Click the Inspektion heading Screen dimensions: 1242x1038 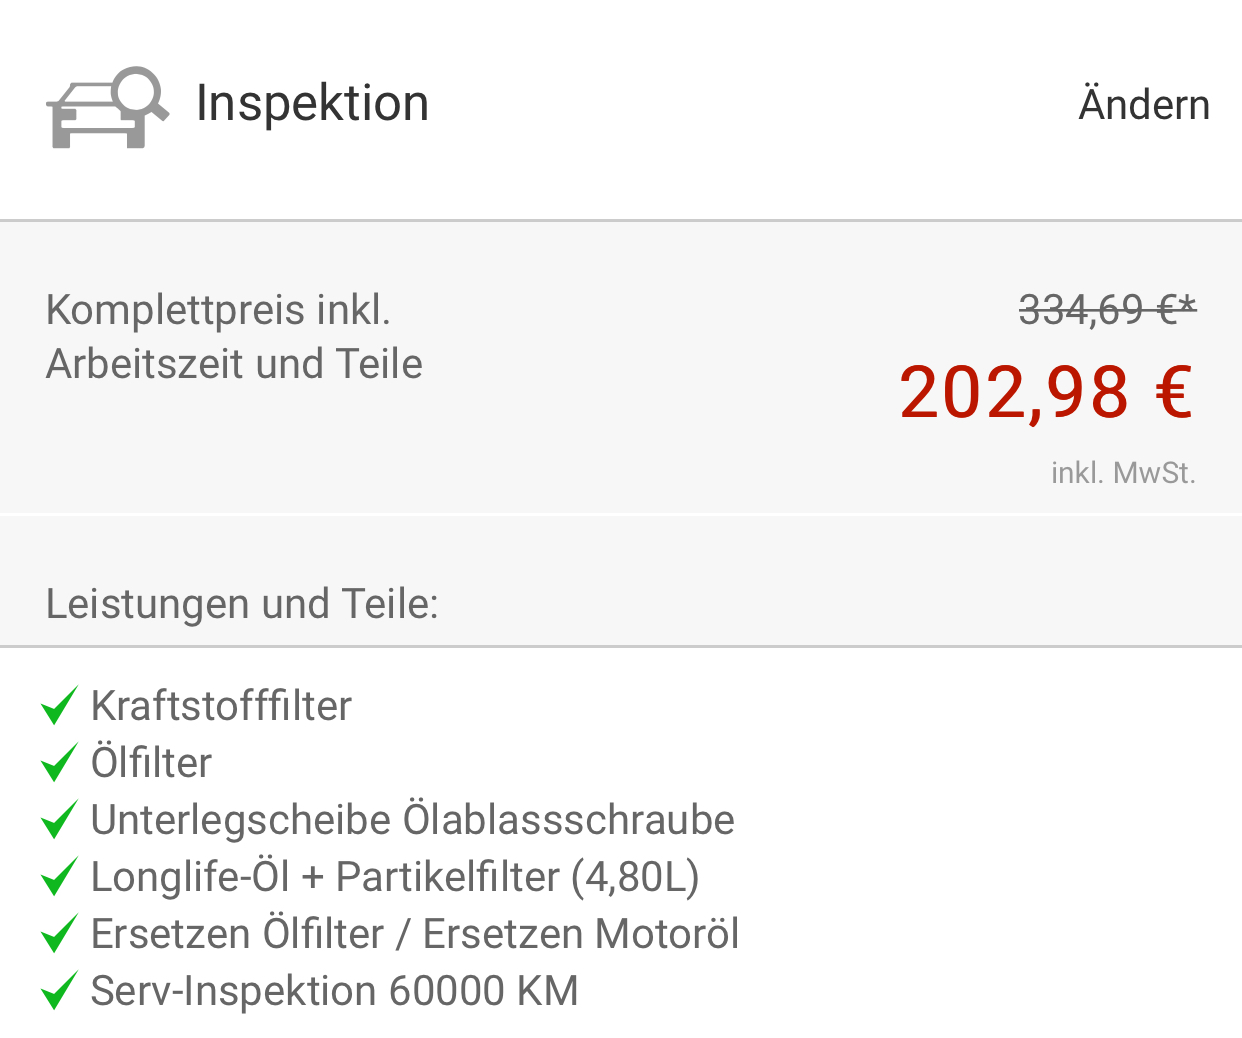coord(312,103)
